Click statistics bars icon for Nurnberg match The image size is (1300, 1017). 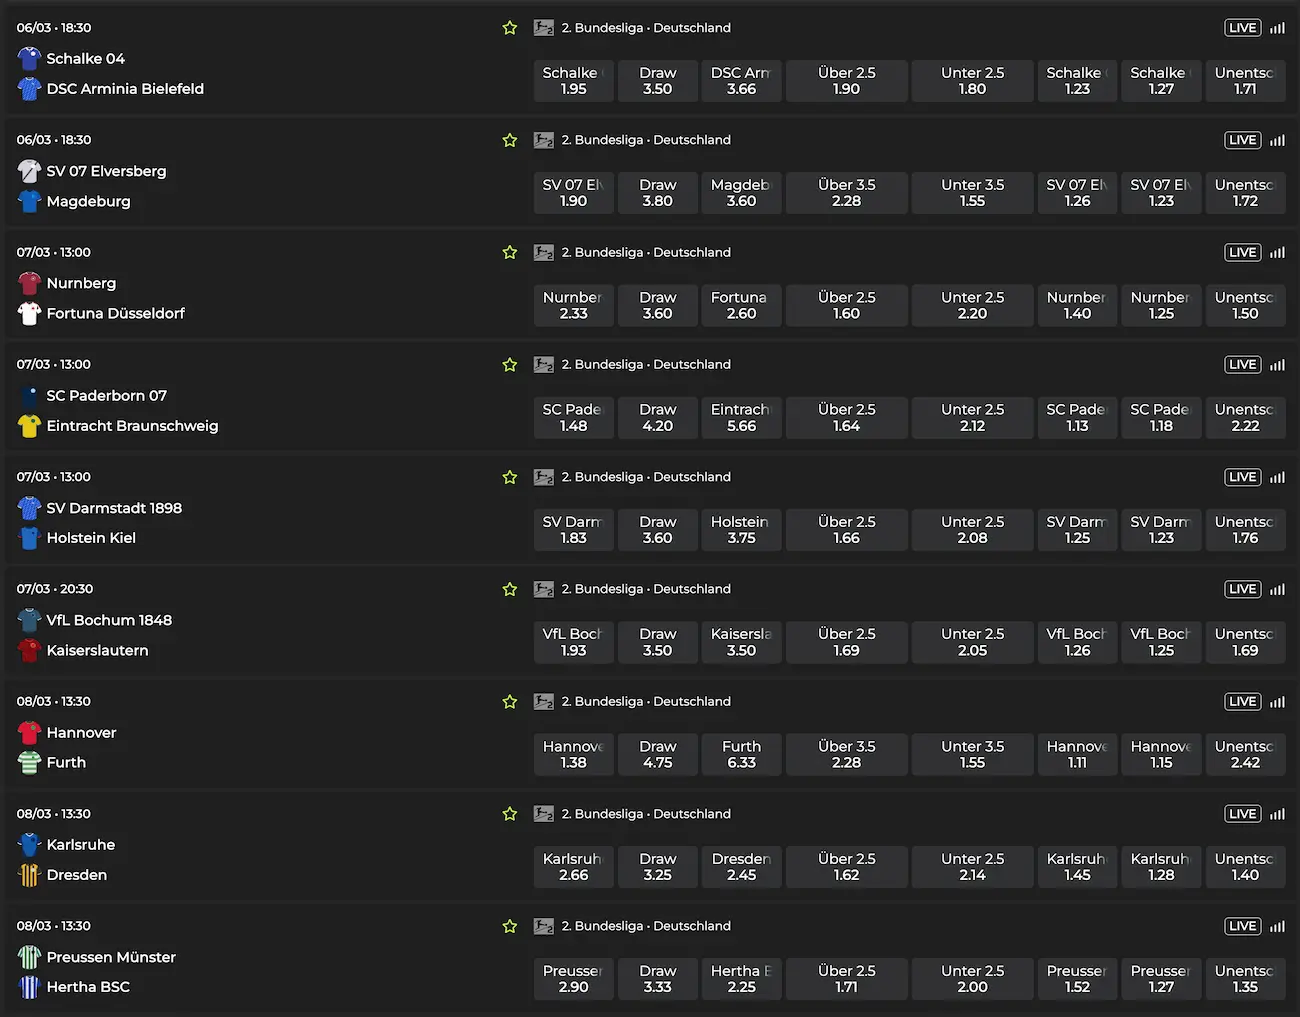[1277, 253]
